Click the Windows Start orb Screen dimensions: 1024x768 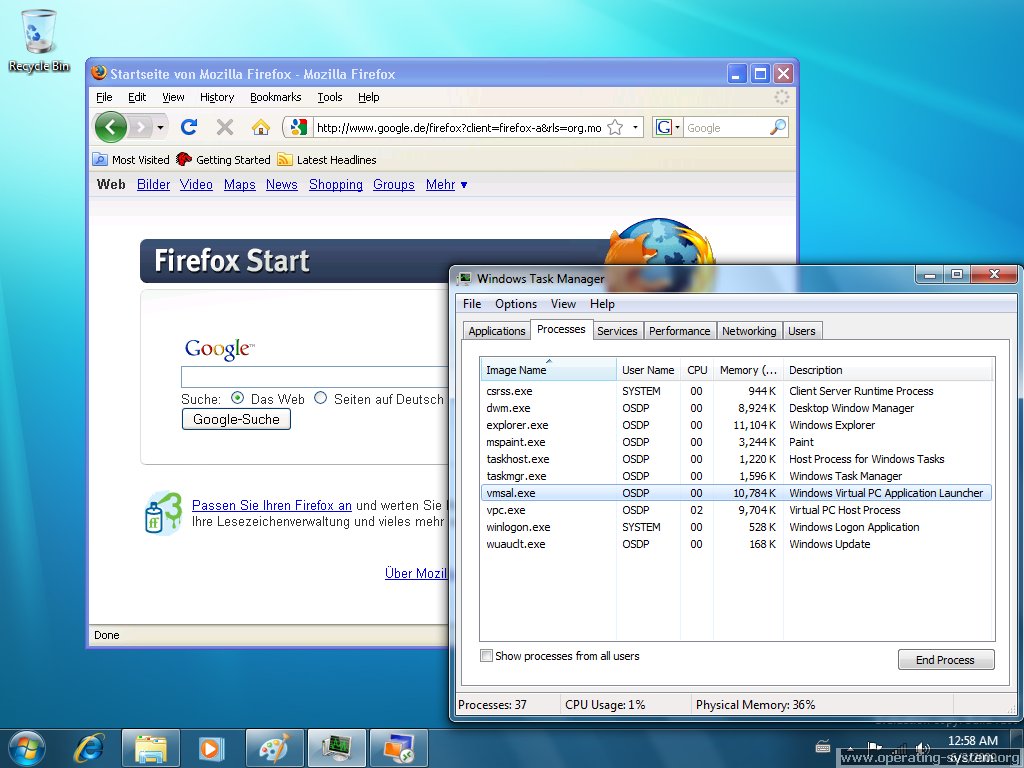[27, 748]
